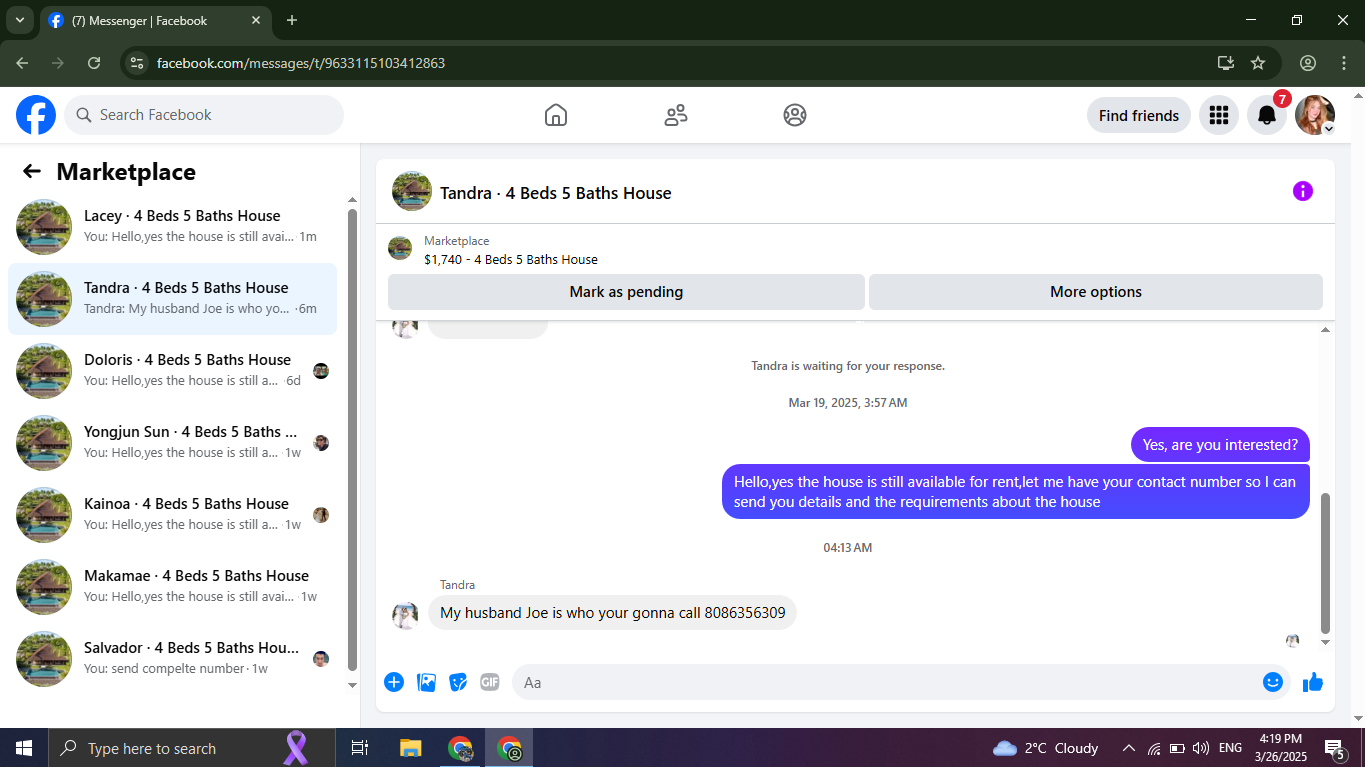
Task: Open the taskbar clock and date
Action: tap(1283, 748)
